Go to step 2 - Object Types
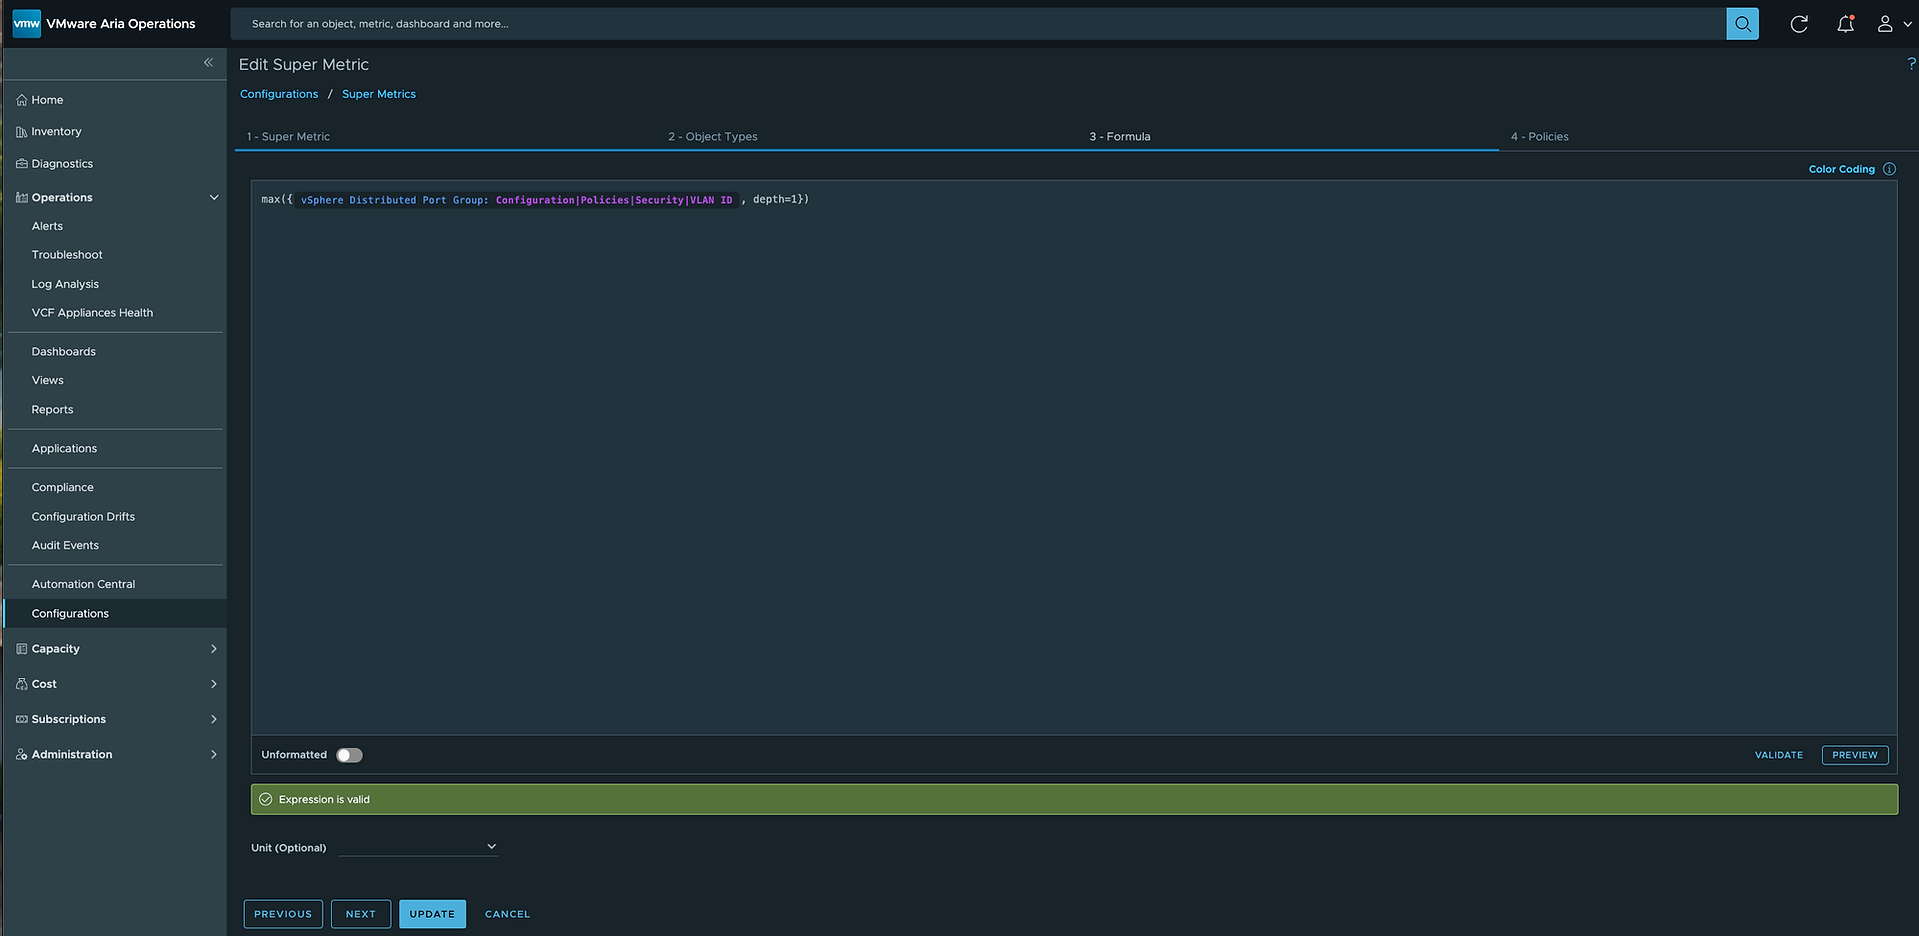1919x936 pixels. click(713, 137)
